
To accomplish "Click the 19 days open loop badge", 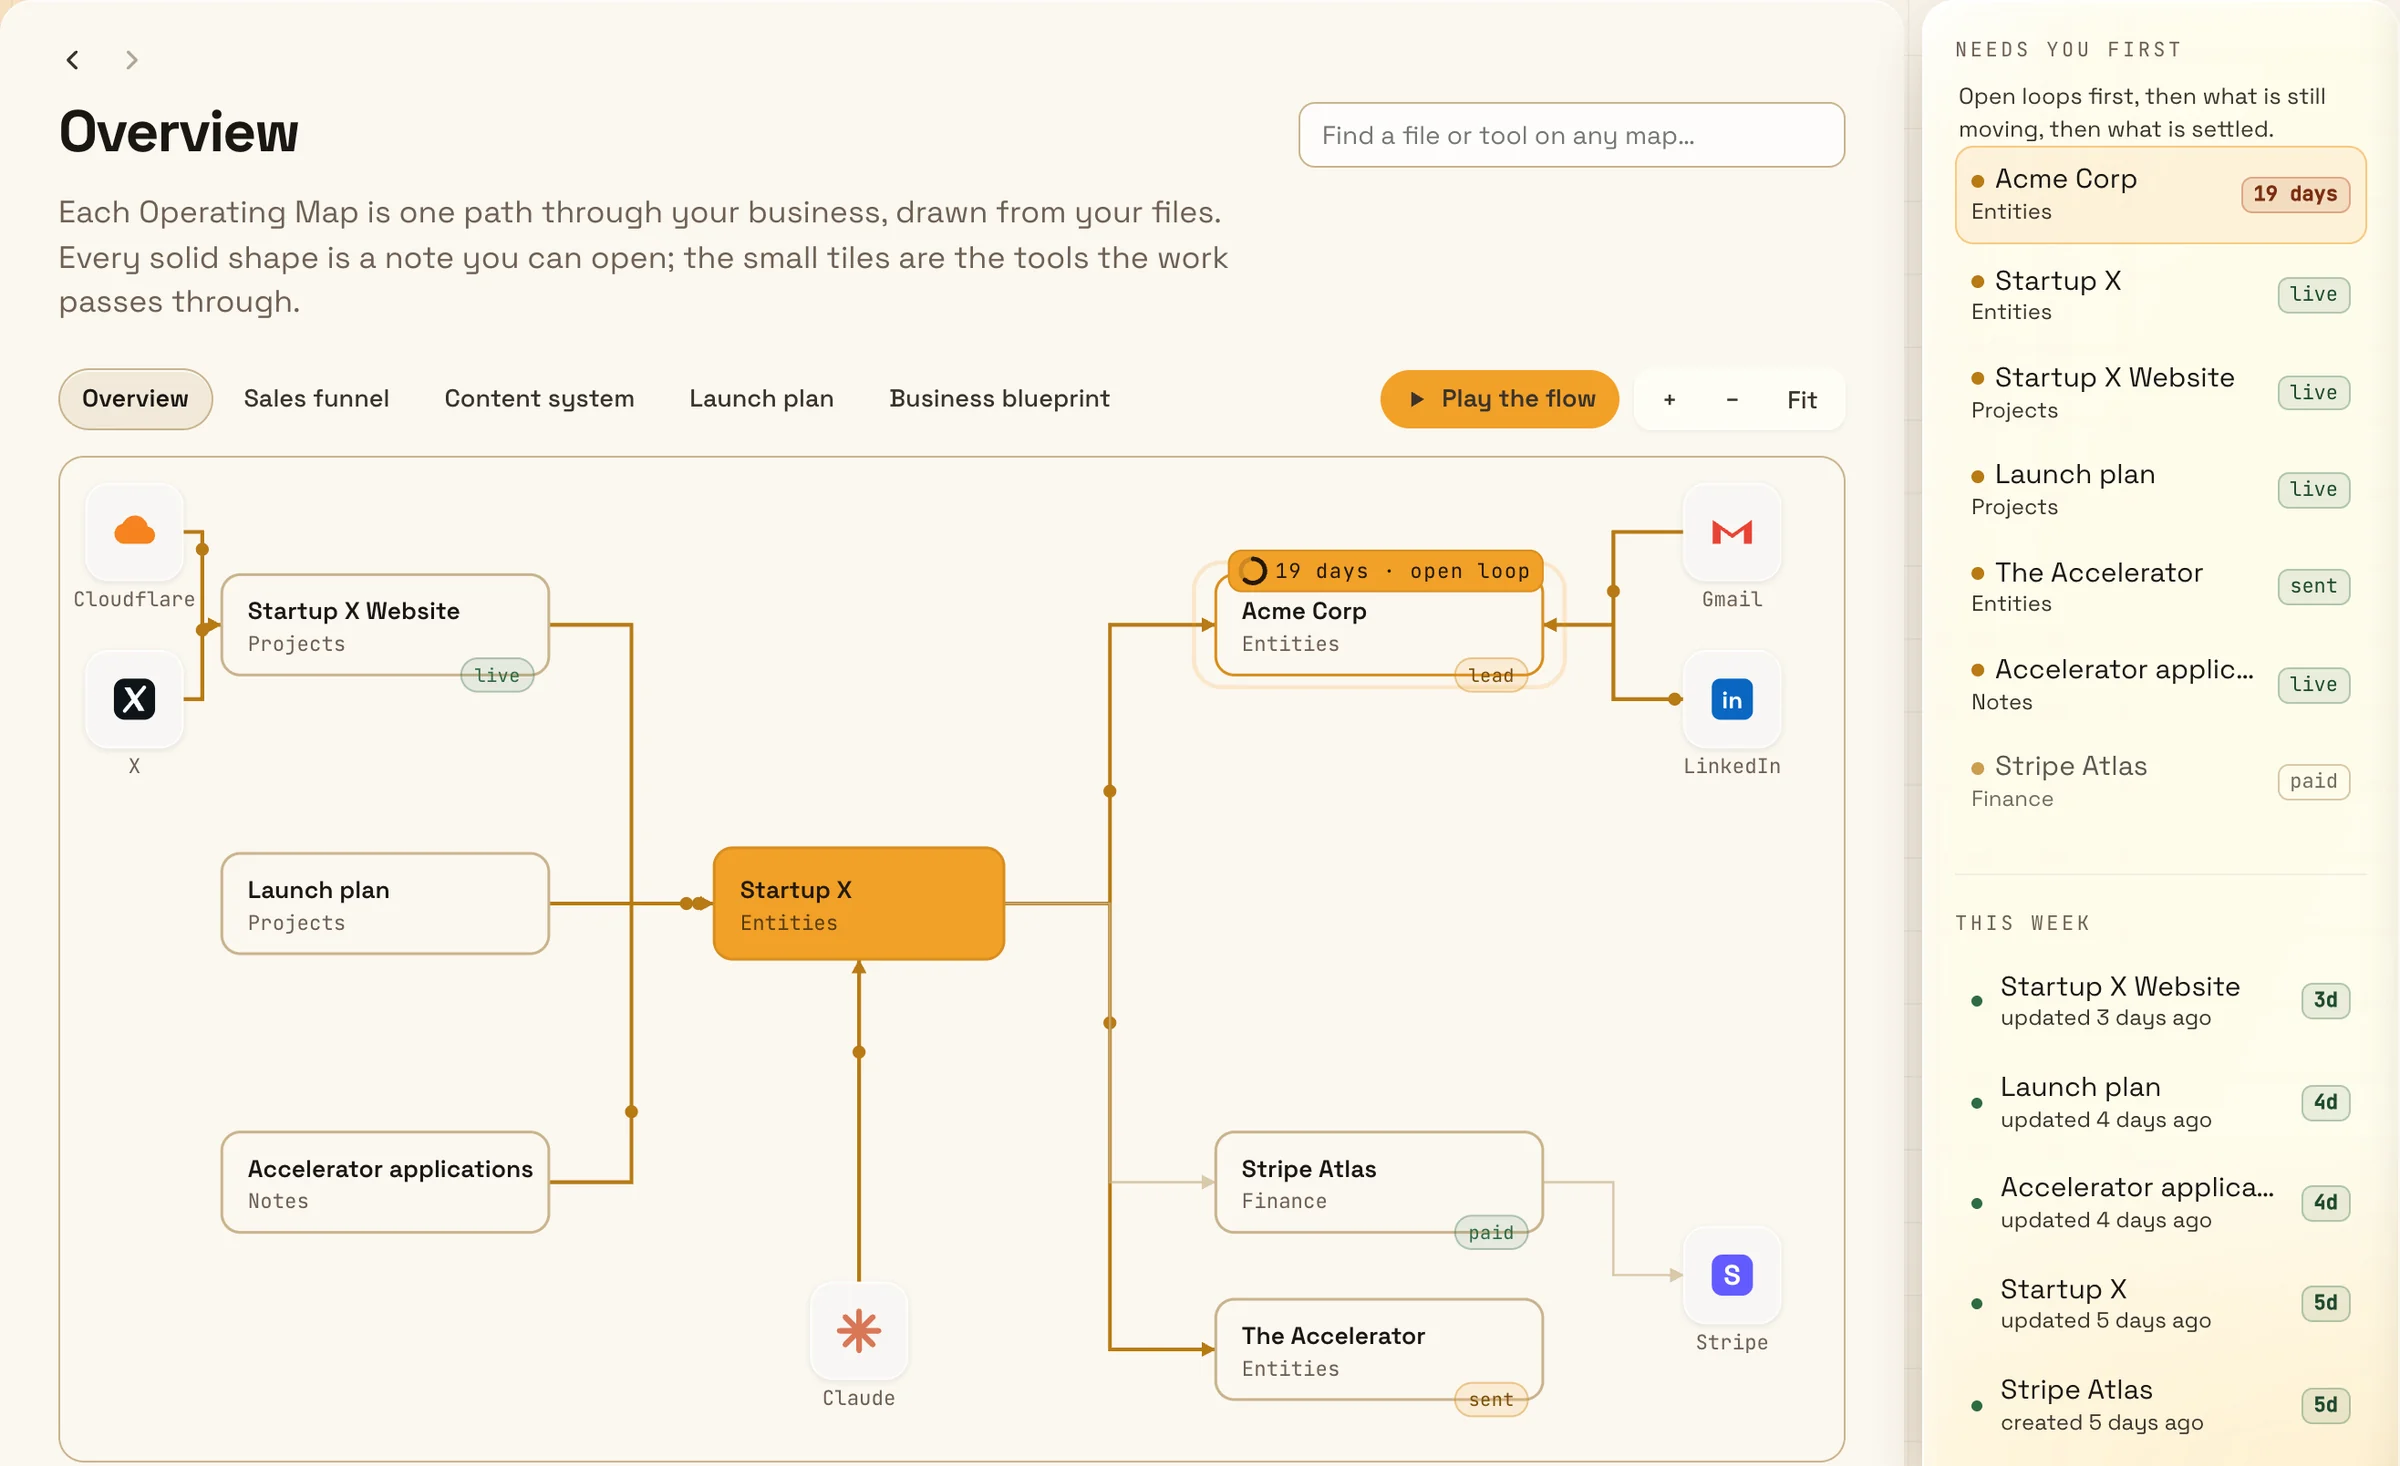I will [1385, 571].
